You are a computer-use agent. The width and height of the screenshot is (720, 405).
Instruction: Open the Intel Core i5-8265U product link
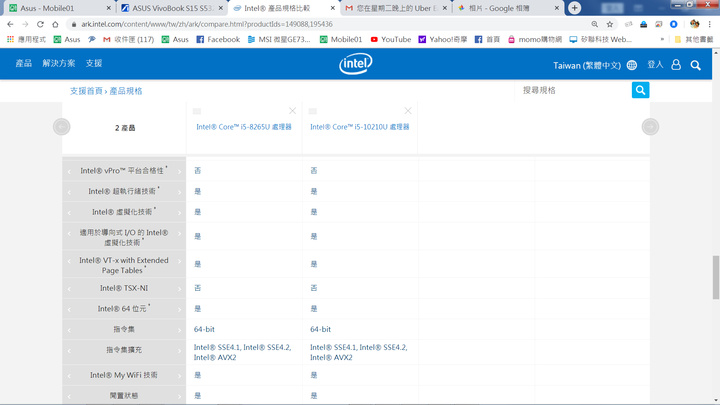click(x=244, y=127)
